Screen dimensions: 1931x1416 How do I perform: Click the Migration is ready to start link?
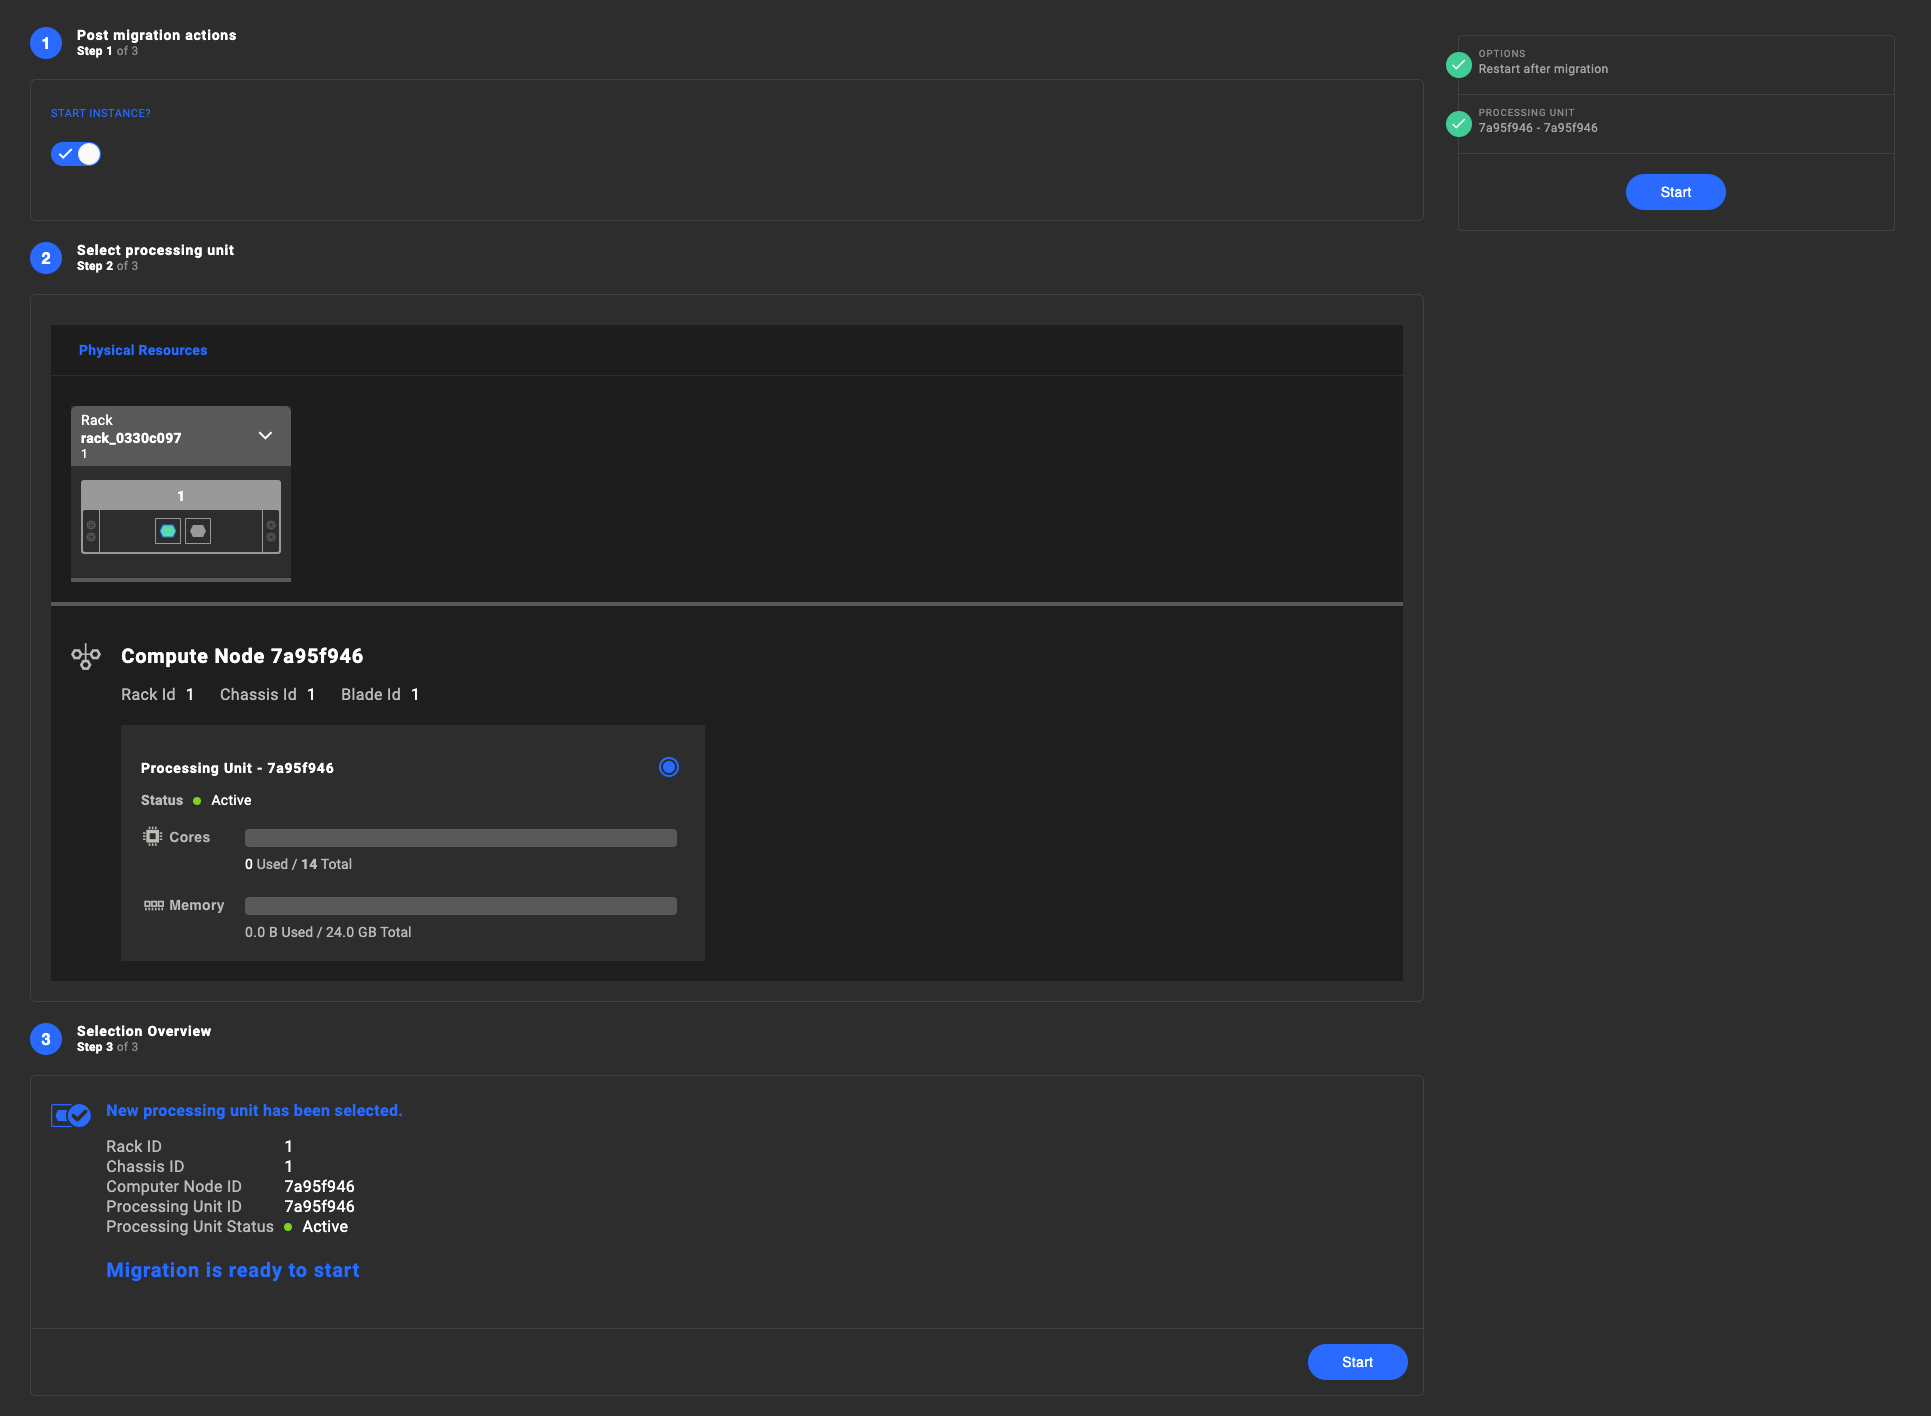point(232,1270)
